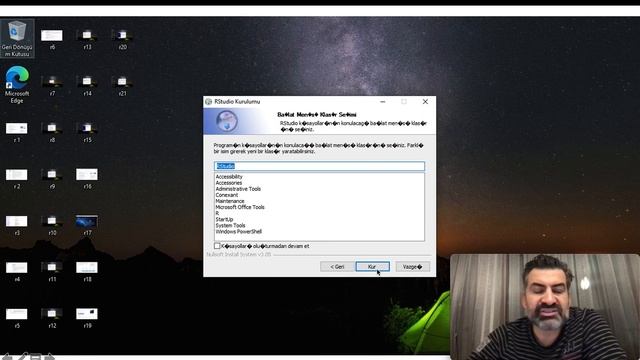Select the r8 desktop file
This screenshot has height=360, width=640.
coord(52,132)
